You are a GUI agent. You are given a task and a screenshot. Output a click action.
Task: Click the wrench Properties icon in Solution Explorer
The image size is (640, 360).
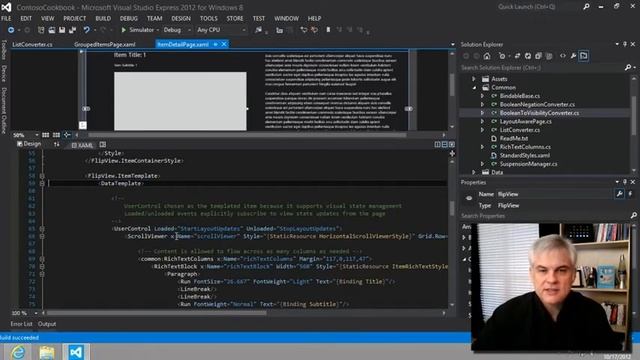click(573, 56)
